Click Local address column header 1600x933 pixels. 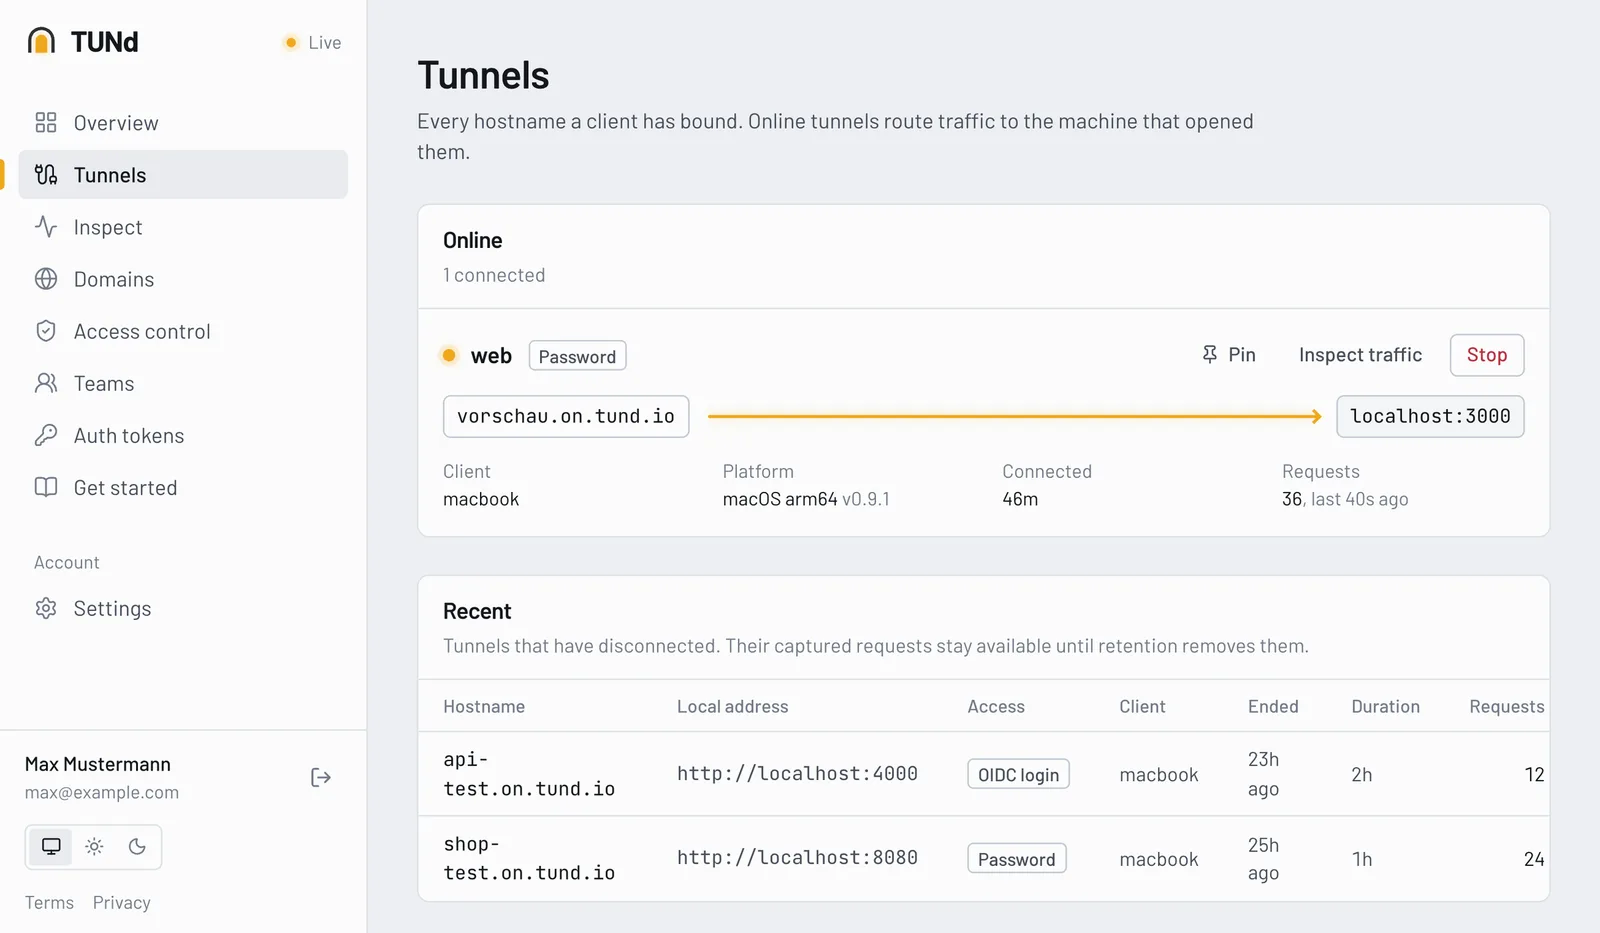pyautogui.click(x=733, y=706)
